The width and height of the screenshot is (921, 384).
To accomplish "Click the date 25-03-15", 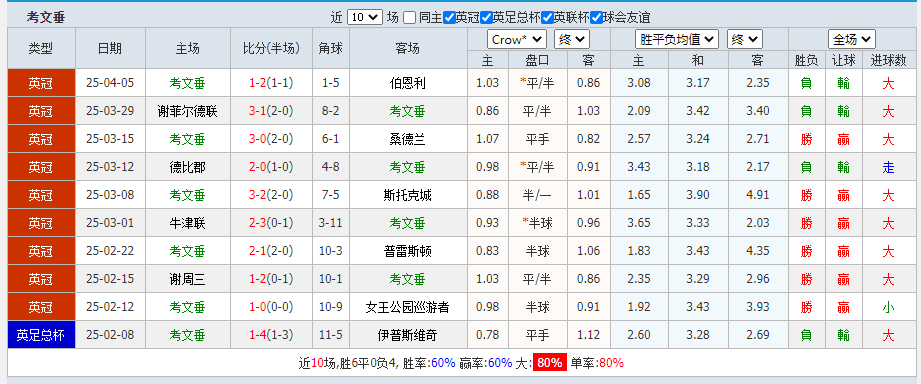I will coord(110,139).
